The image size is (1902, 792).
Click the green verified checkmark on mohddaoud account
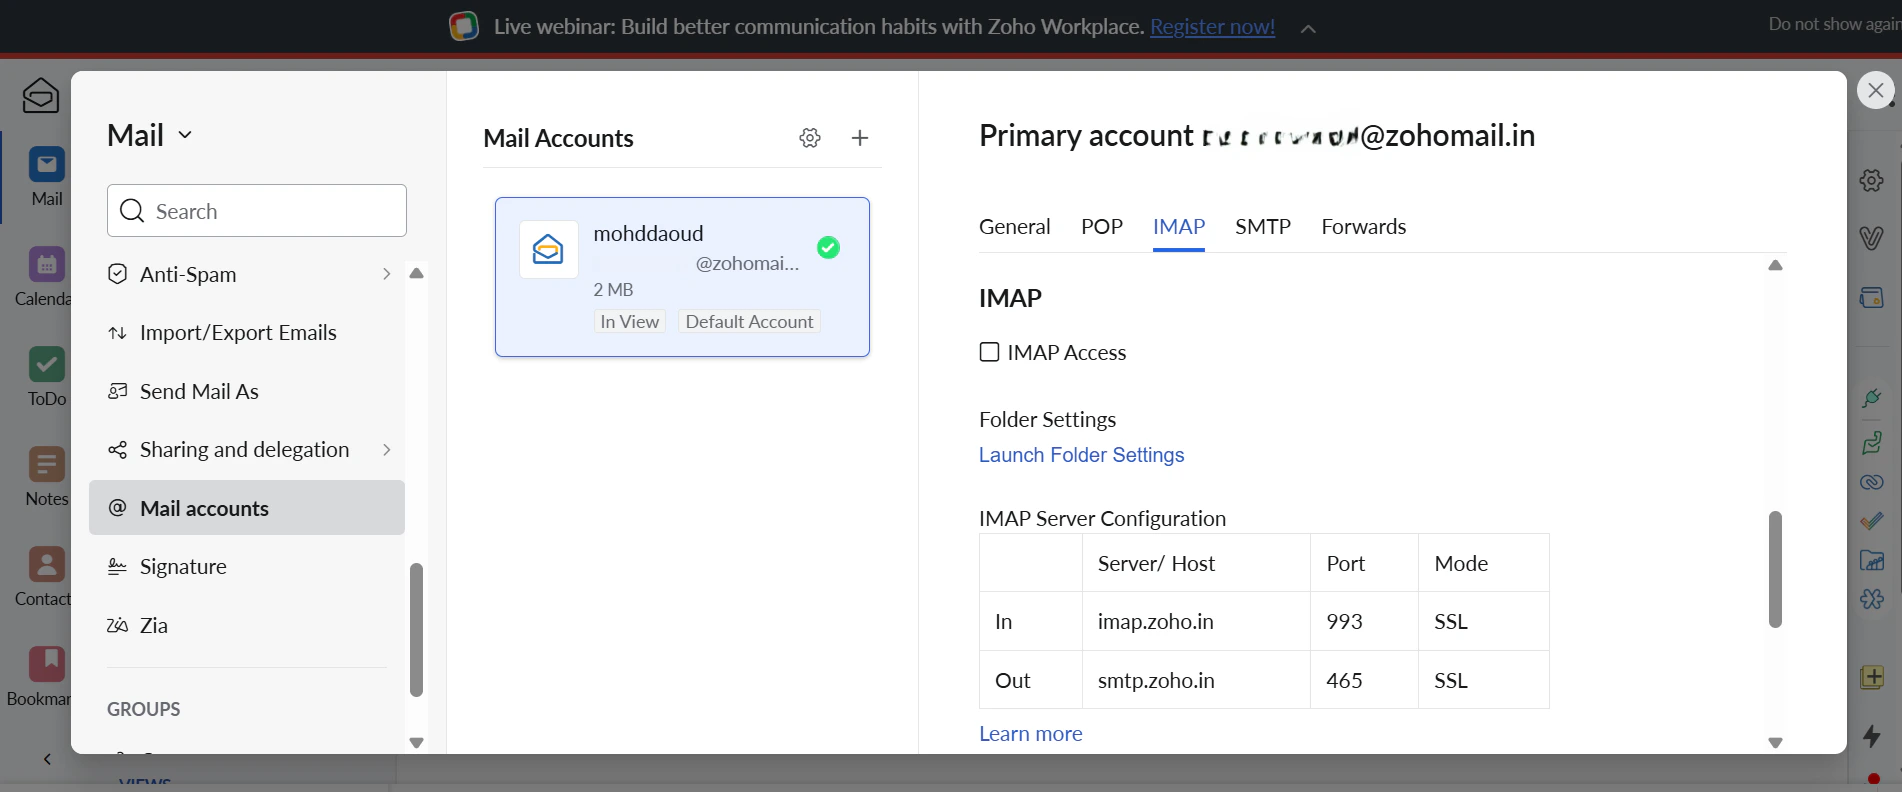tap(828, 247)
